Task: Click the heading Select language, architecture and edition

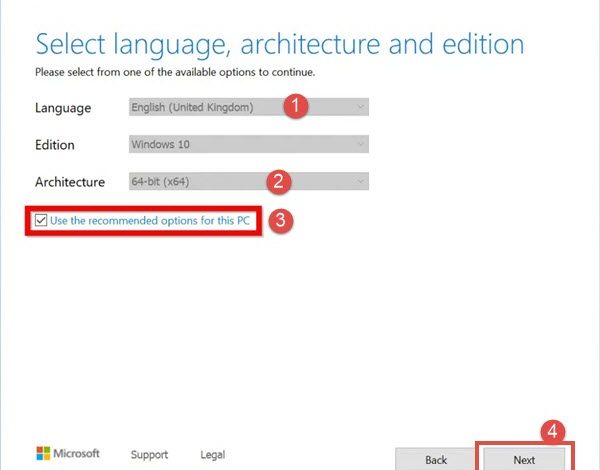Action: (280, 45)
